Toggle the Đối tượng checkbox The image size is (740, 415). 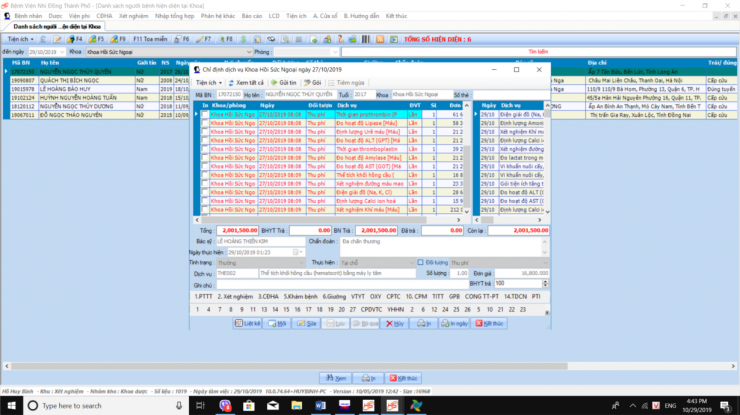pos(420,263)
